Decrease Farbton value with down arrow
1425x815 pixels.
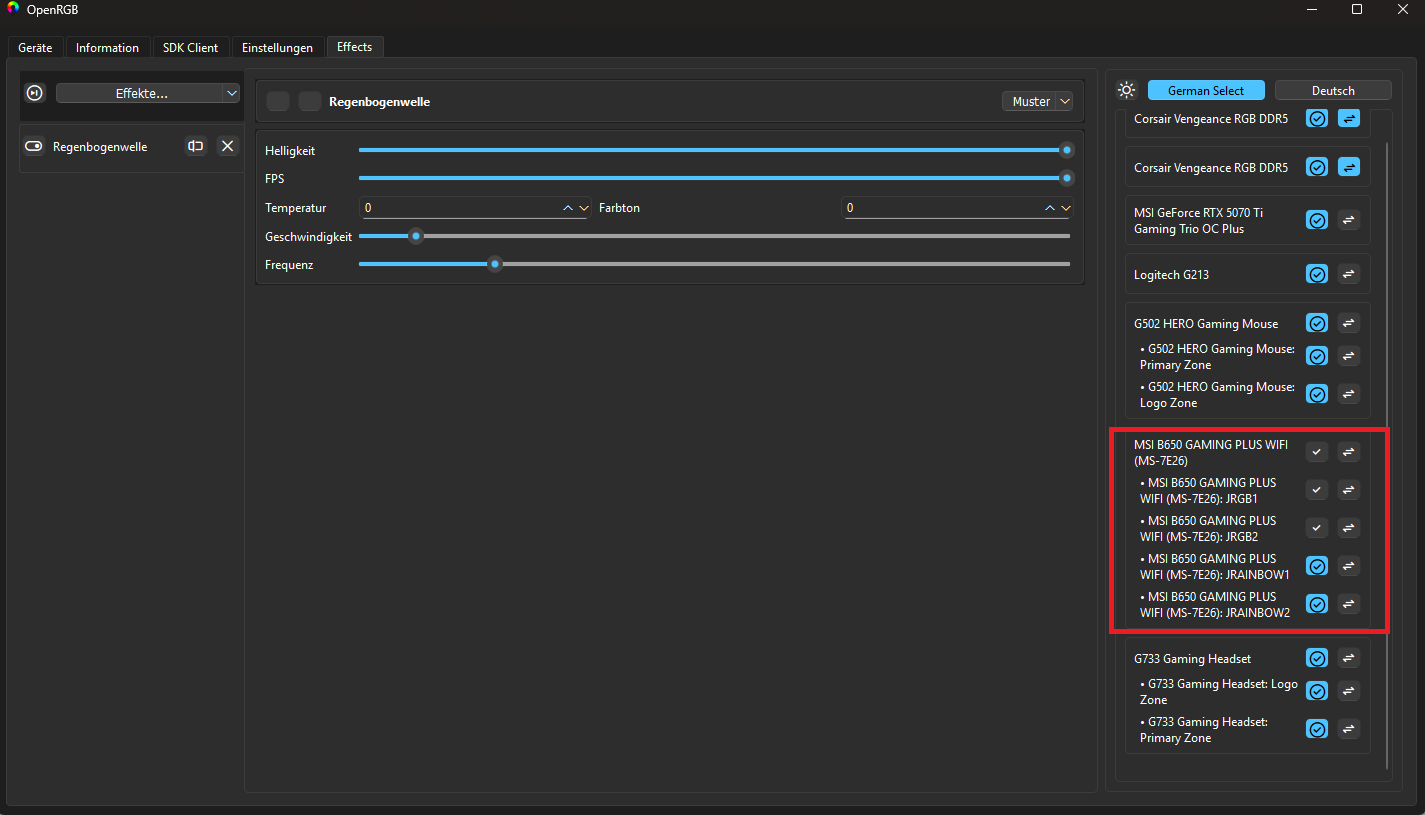(1066, 208)
